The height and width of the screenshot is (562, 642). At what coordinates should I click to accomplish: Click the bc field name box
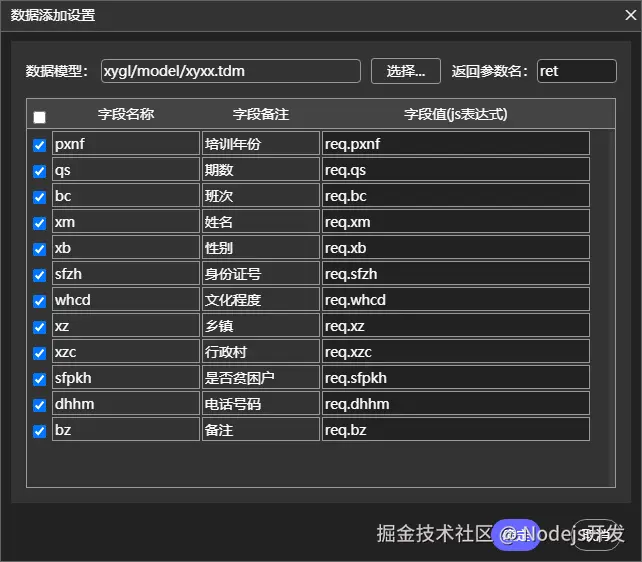coord(126,195)
